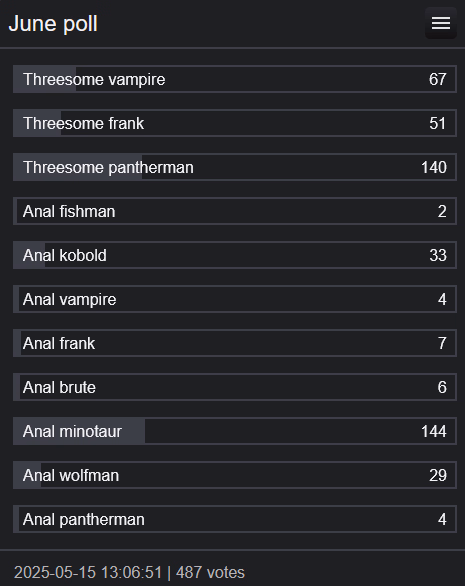The image size is (465, 586).
Task: Click the 51 votes number
Action: 438,123
